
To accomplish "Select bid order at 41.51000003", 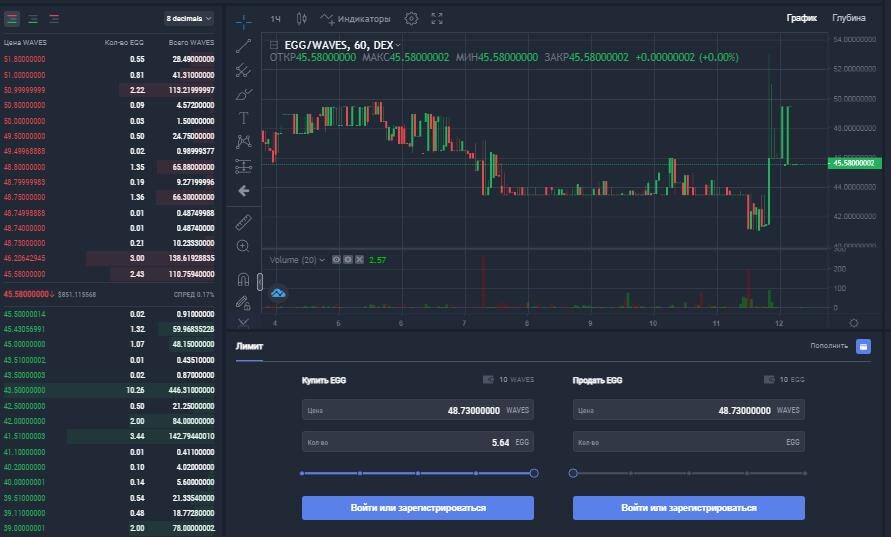I will pos(109,436).
